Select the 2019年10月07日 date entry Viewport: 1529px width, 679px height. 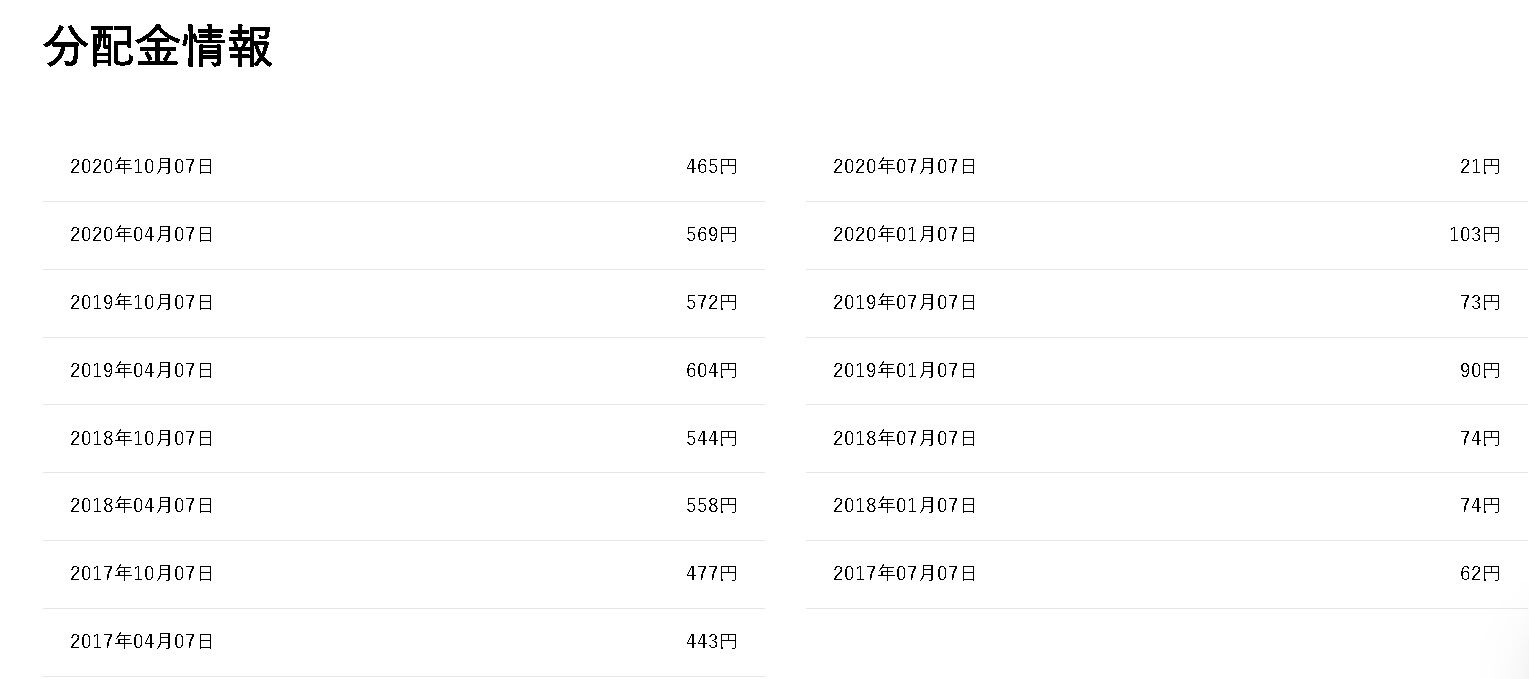click(142, 303)
